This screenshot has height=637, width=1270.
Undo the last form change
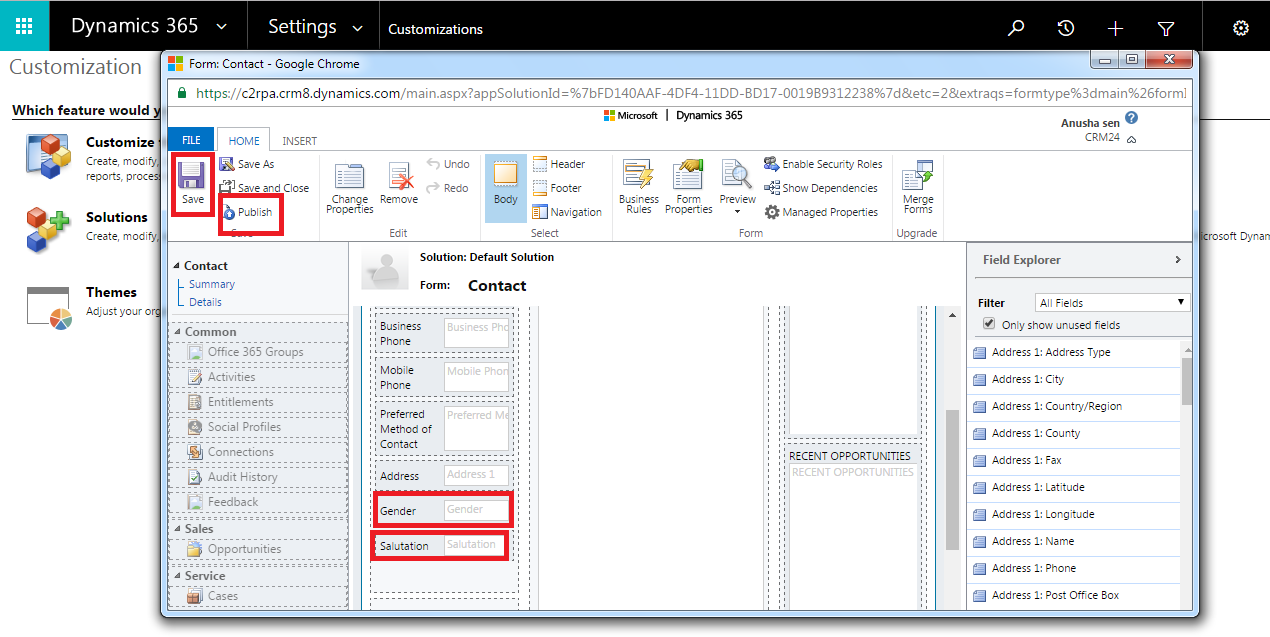[448, 164]
